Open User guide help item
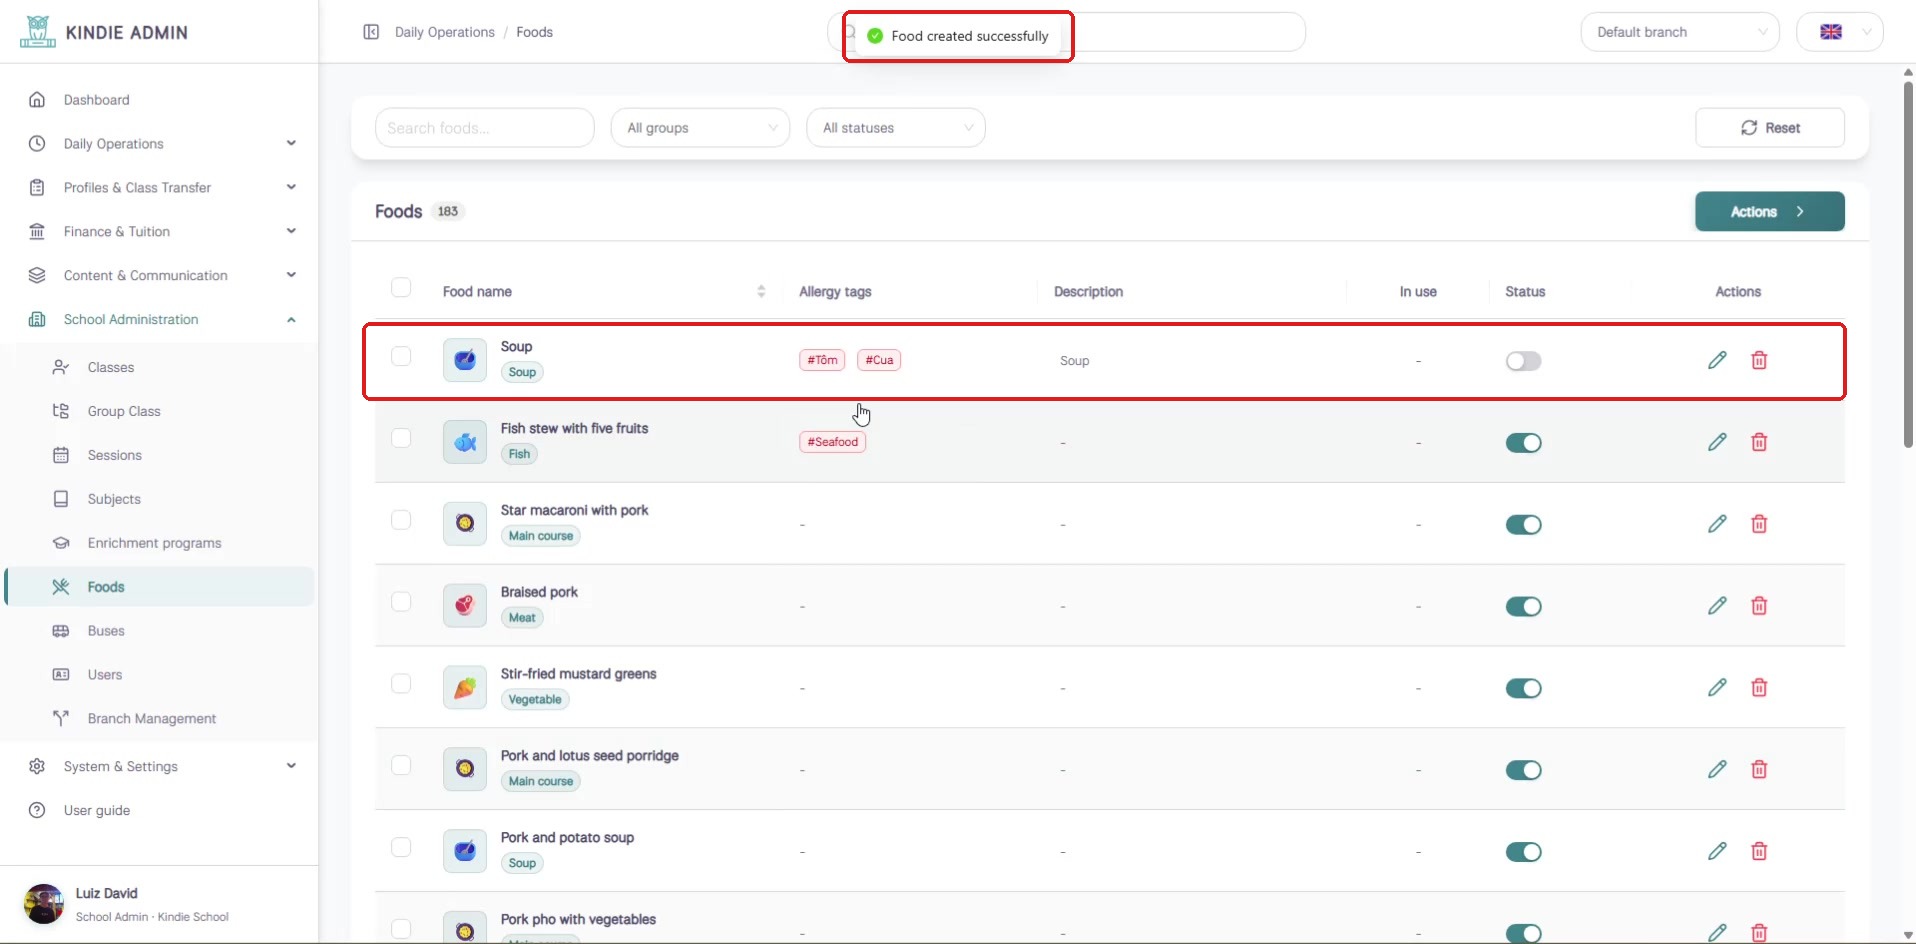 pyautogui.click(x=97, y=810)
